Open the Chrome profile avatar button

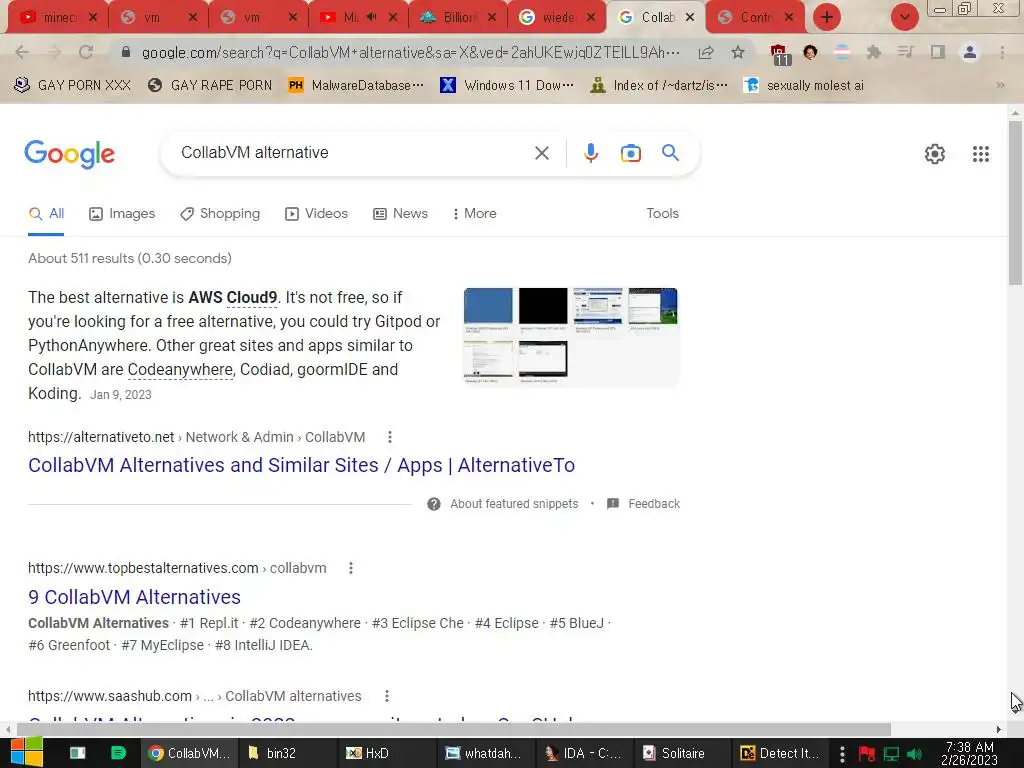(970, 52)
